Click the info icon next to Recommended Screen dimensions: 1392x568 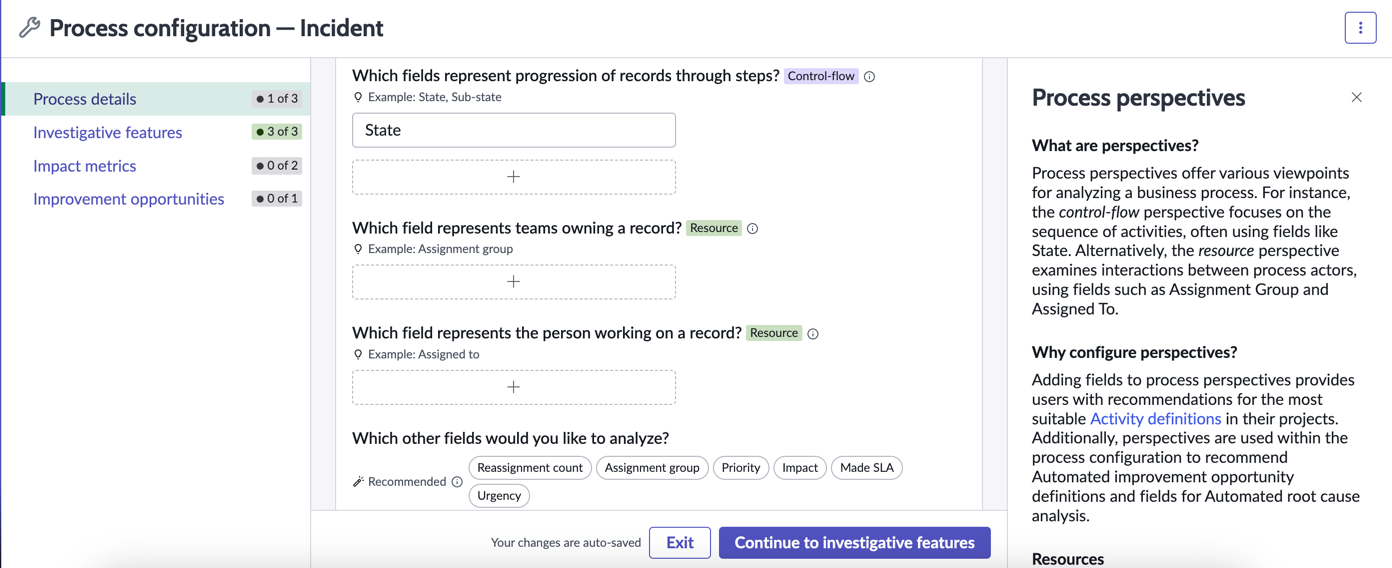coord(457,482)
